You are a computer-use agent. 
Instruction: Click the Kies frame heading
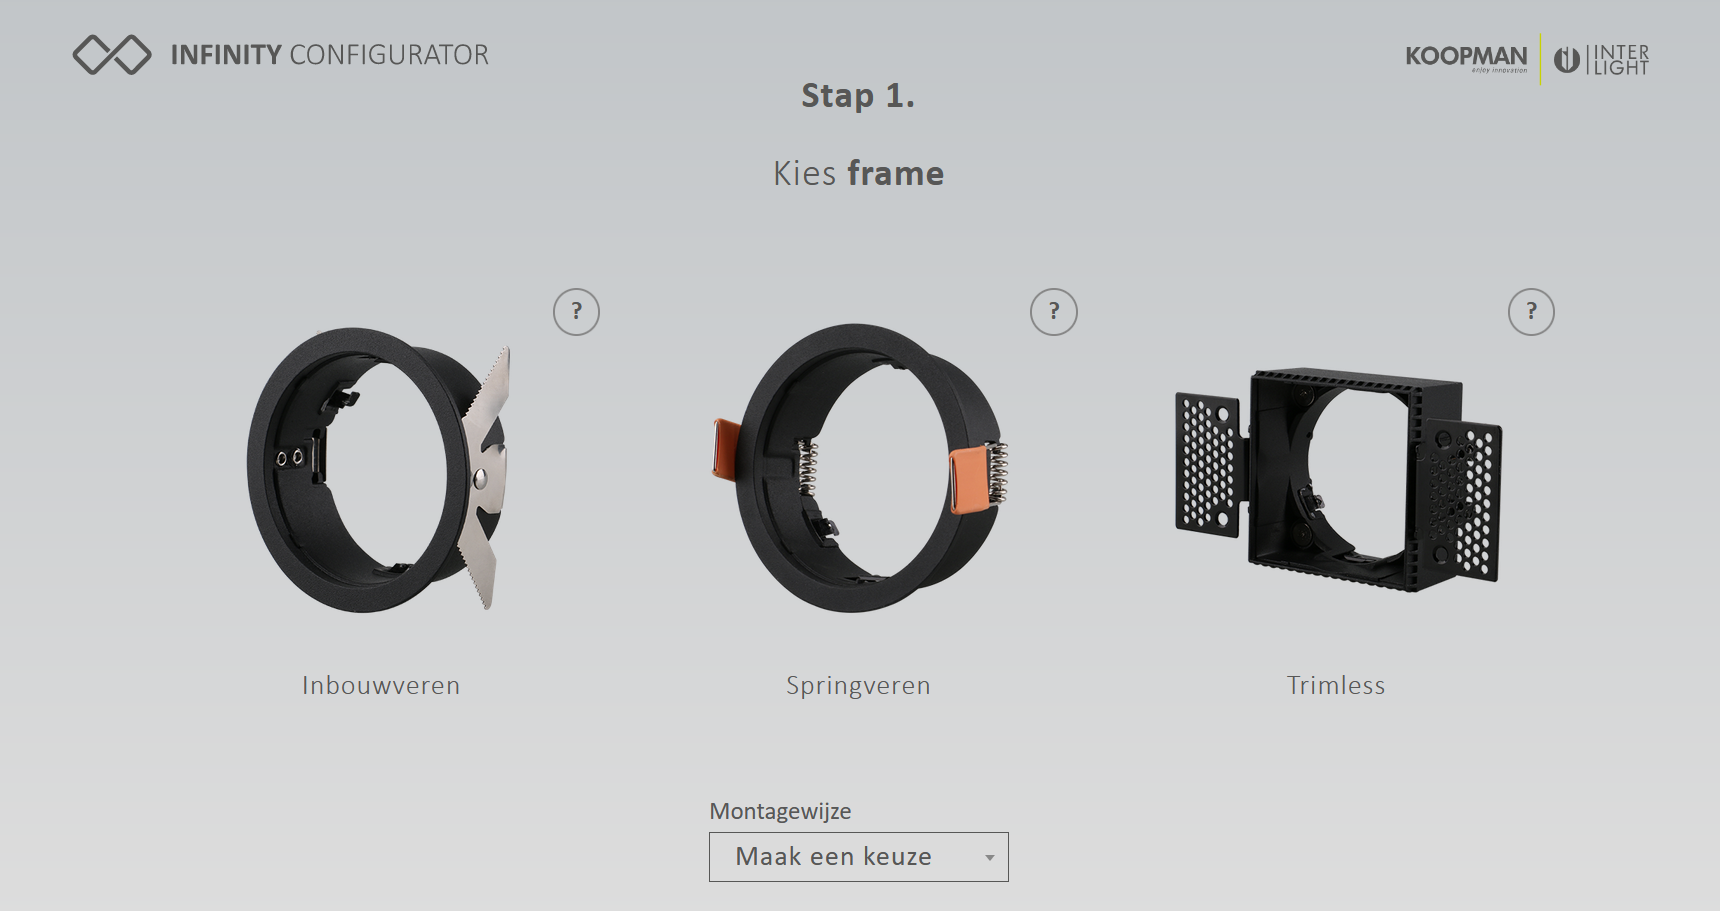(x=858, y=174)
